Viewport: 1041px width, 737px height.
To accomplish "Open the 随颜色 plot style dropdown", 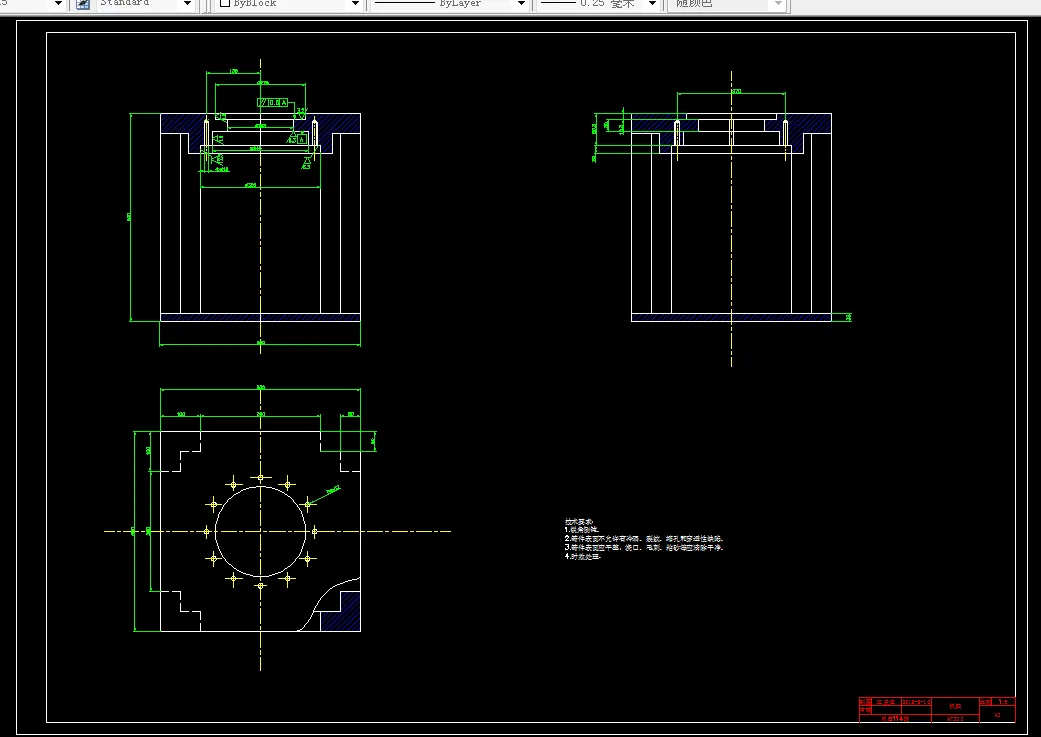I will tap(779, 4).
